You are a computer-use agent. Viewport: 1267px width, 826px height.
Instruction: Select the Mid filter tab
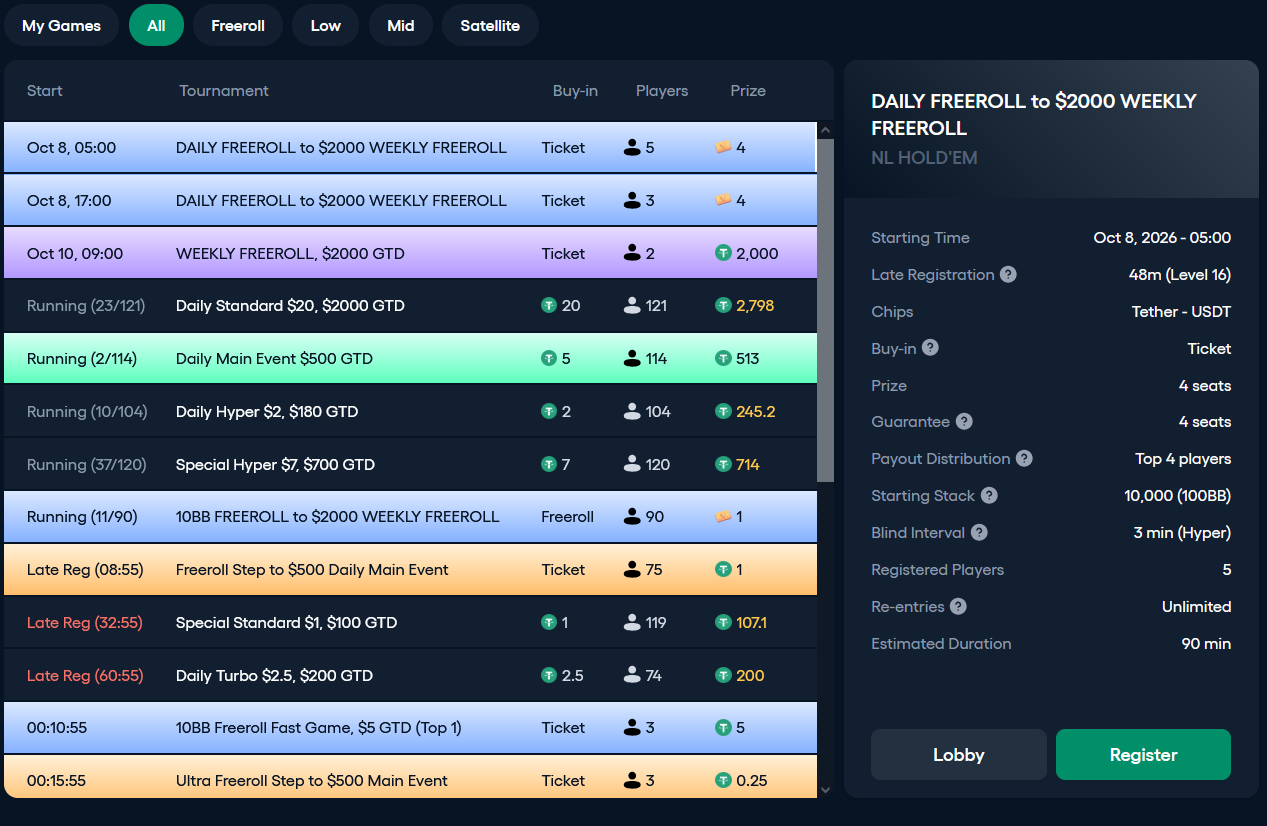401,26
